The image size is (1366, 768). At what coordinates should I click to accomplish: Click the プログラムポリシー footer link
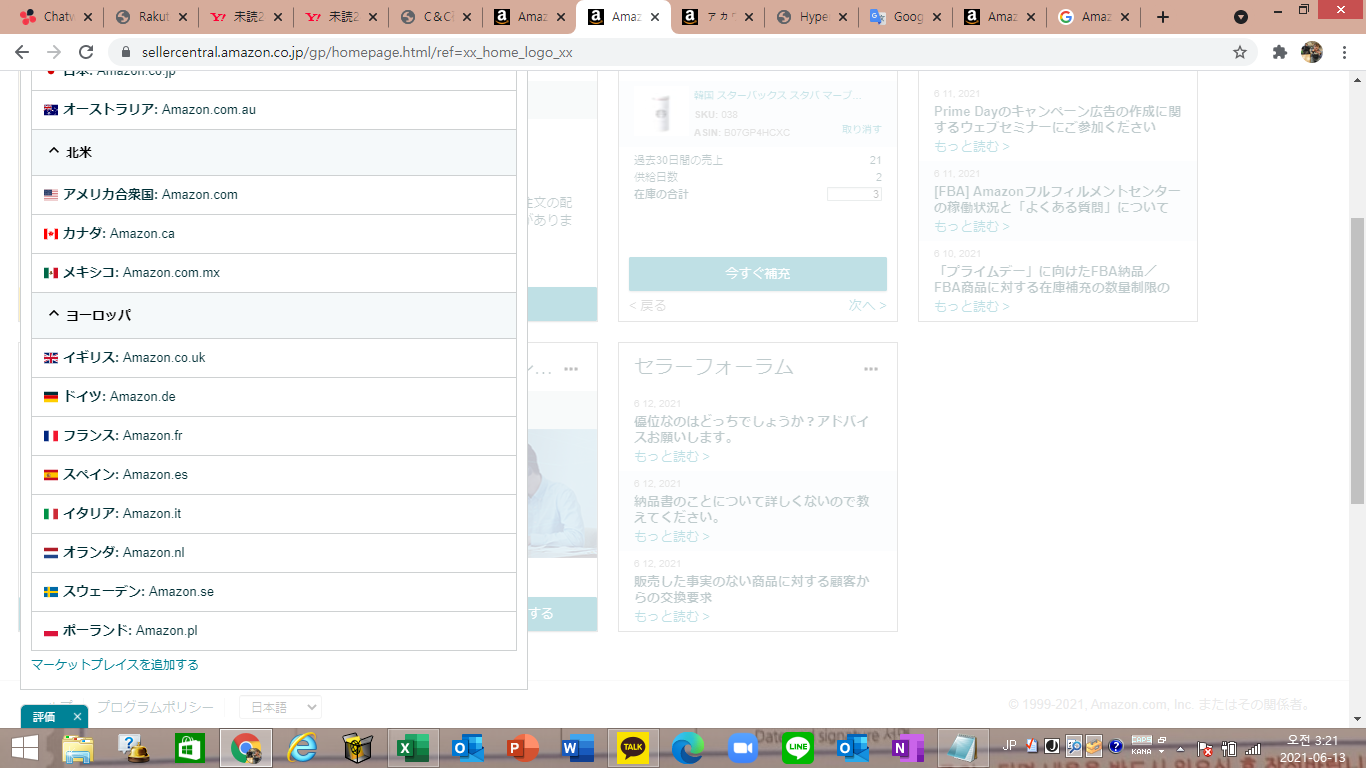(x=155, y=707)
